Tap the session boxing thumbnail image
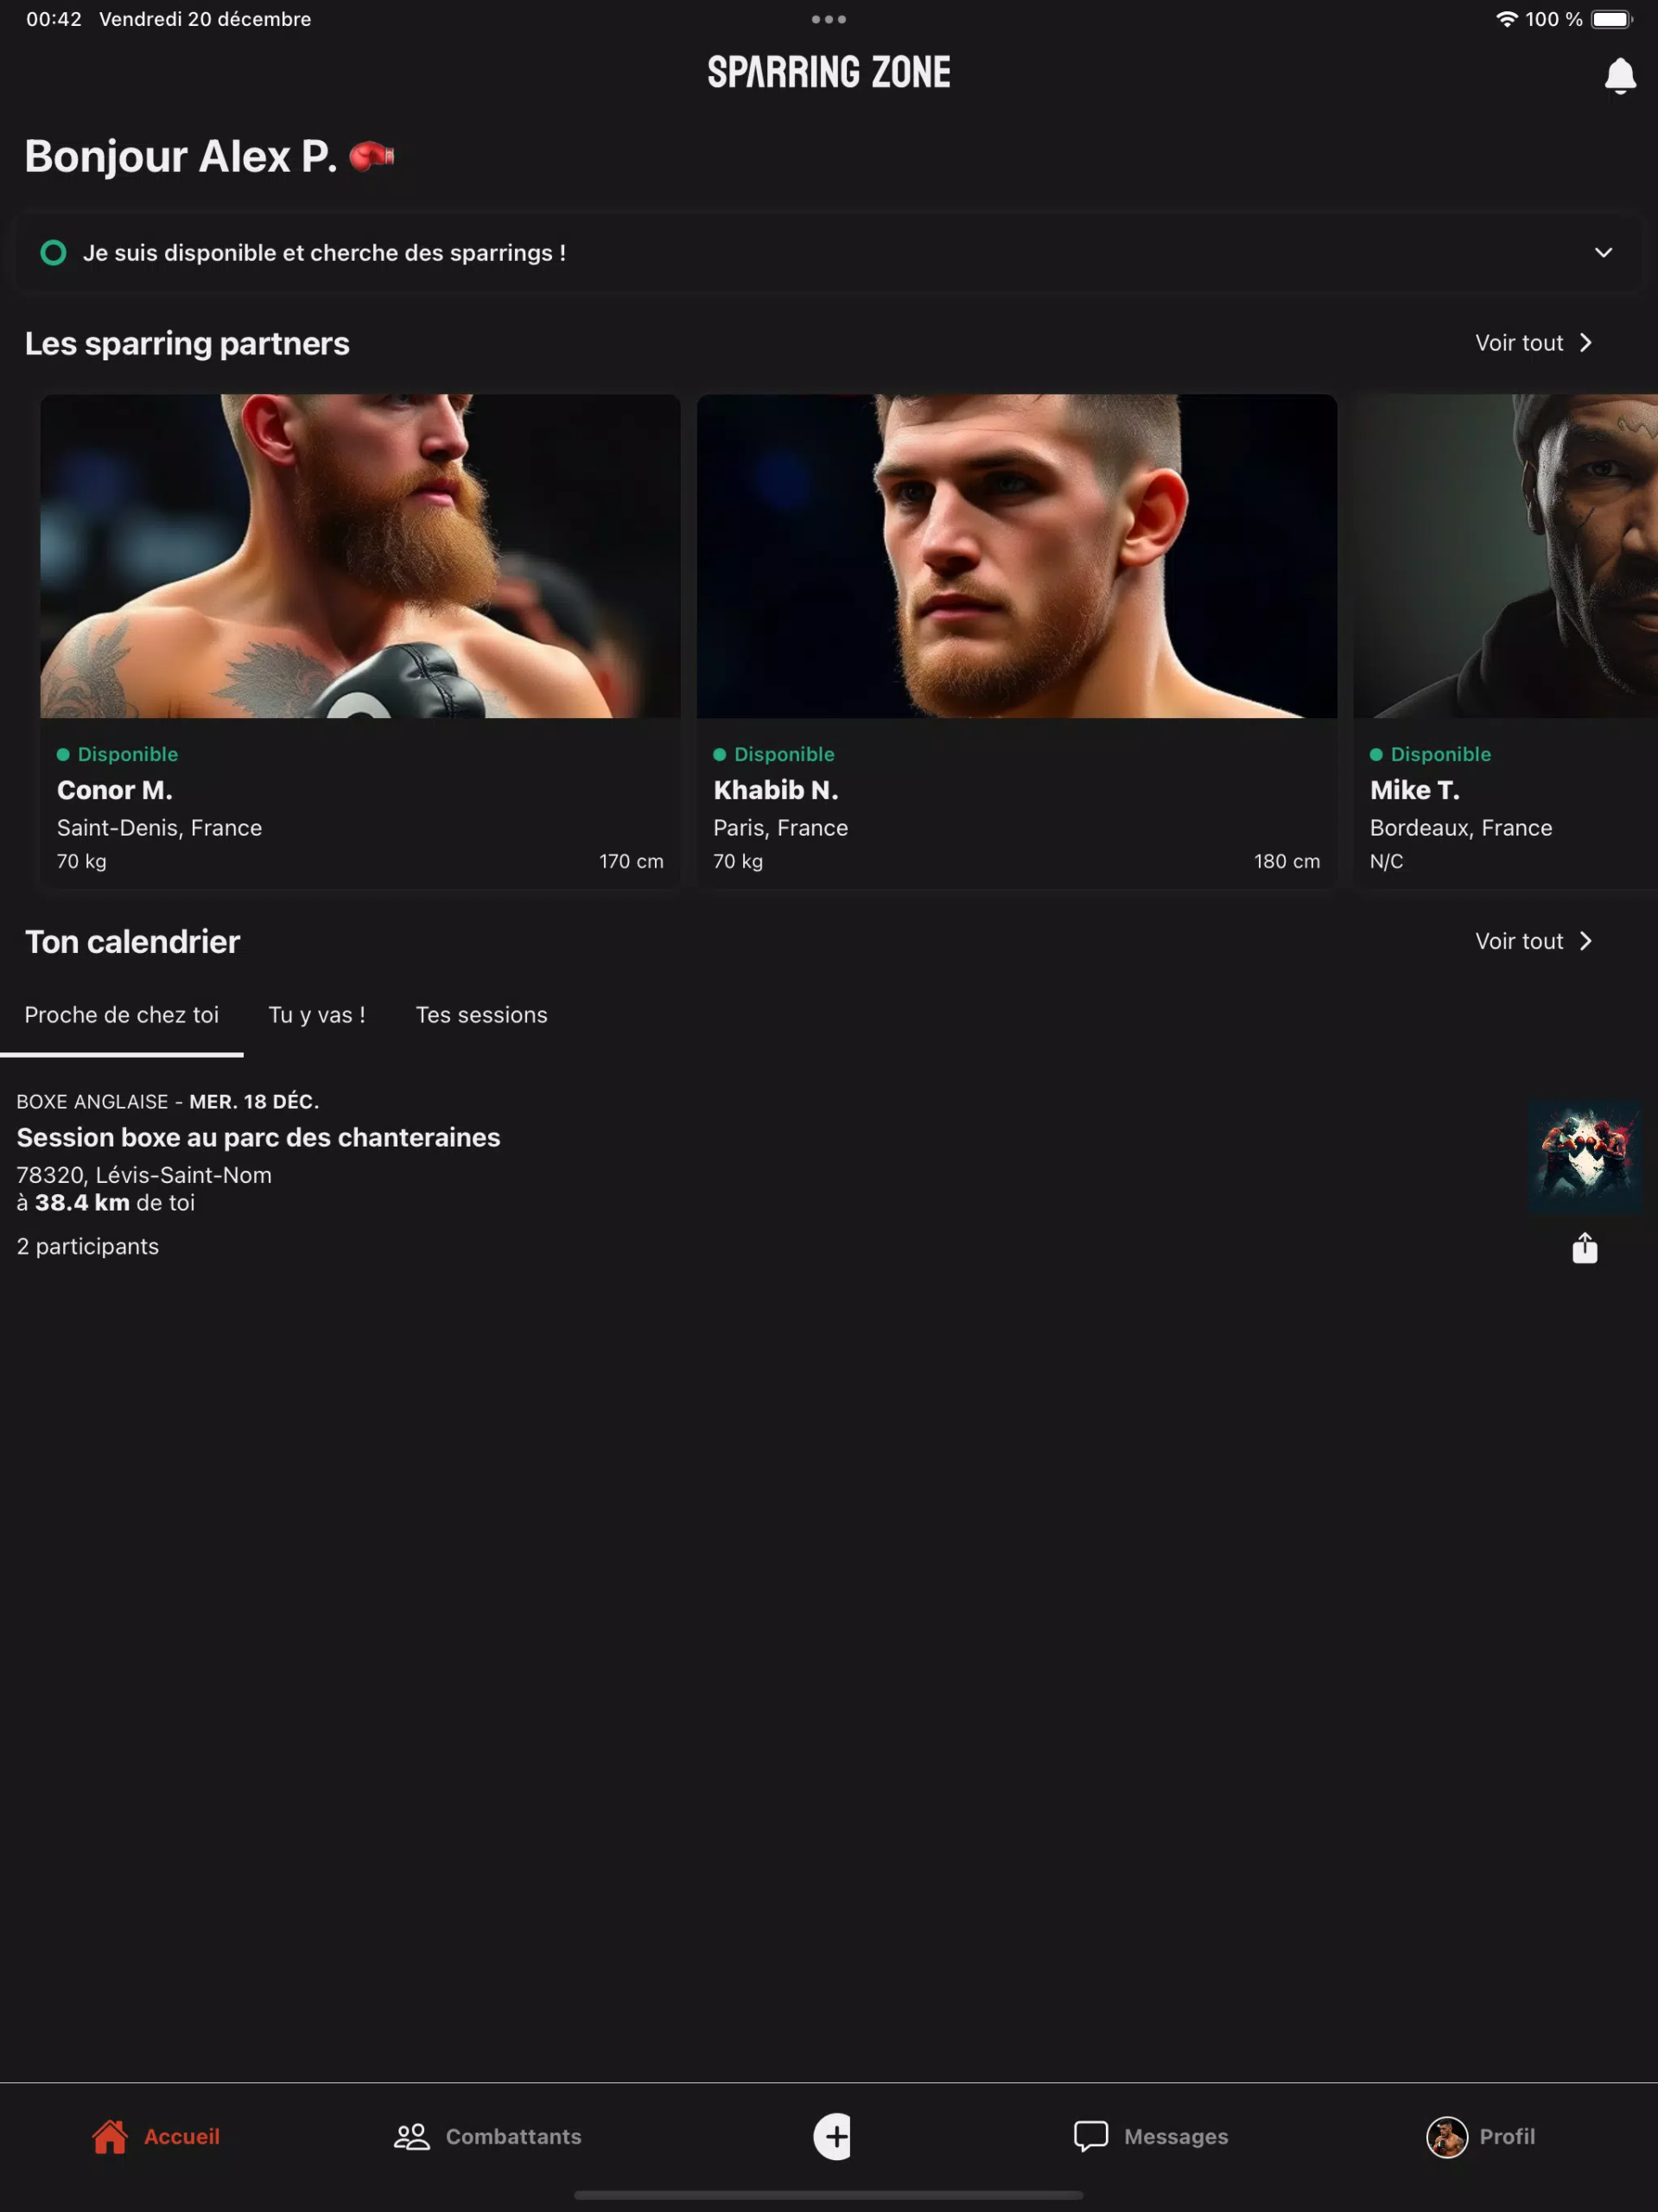The width and height of the screenshot is (1658, 2212). point(1584,1157)
